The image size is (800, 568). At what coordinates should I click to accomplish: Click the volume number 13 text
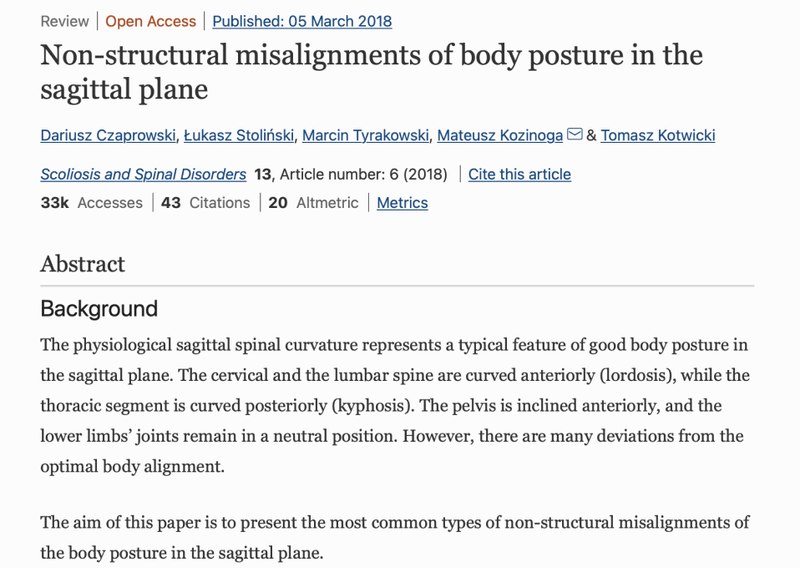[262, 175]
